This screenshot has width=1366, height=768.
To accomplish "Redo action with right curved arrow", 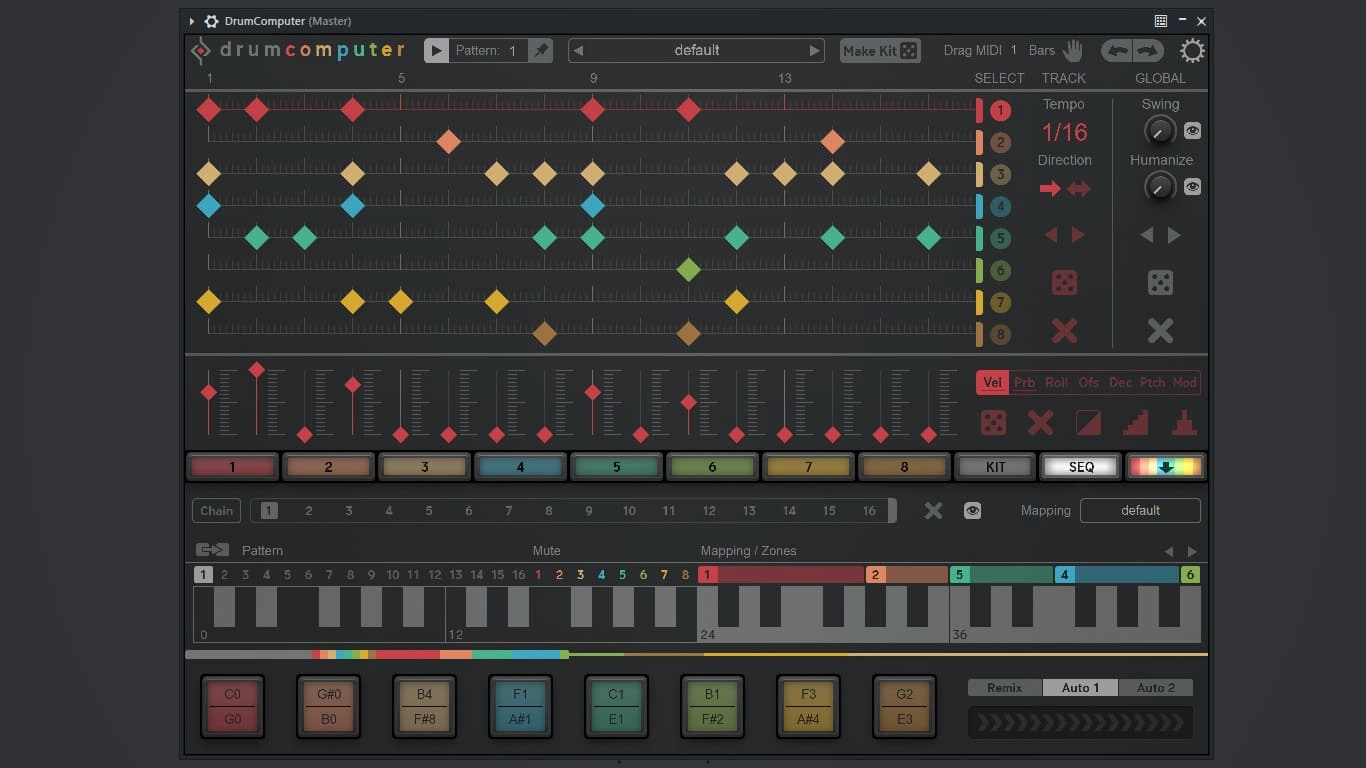I will pyautogui.click(x=1147, y=50).
